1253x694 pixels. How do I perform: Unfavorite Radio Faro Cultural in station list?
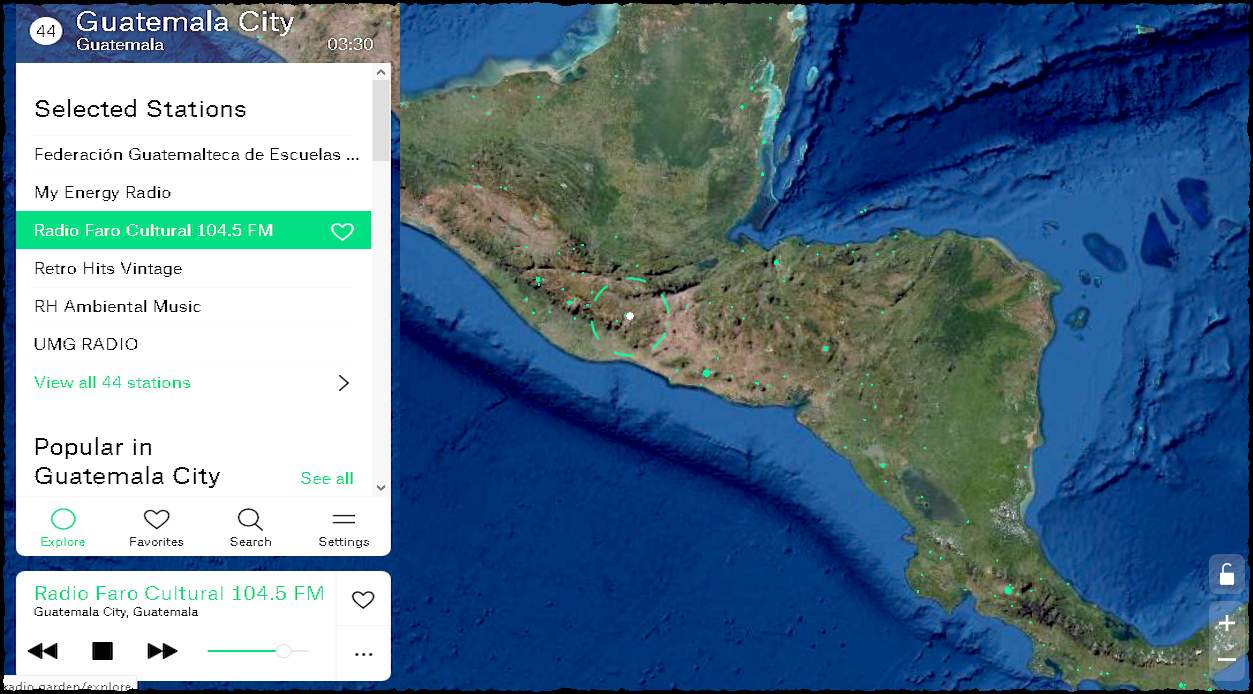tap(342, 231)
